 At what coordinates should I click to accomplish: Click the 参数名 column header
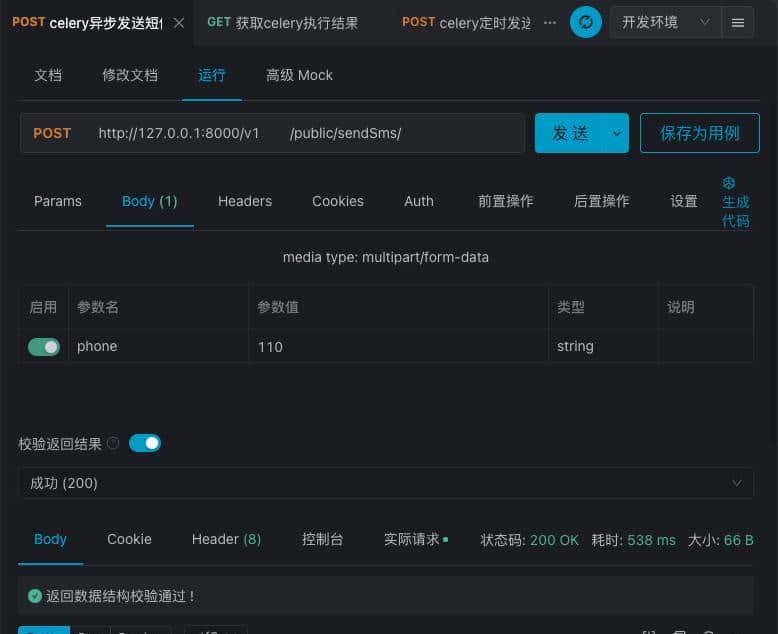tap(98, 307)
